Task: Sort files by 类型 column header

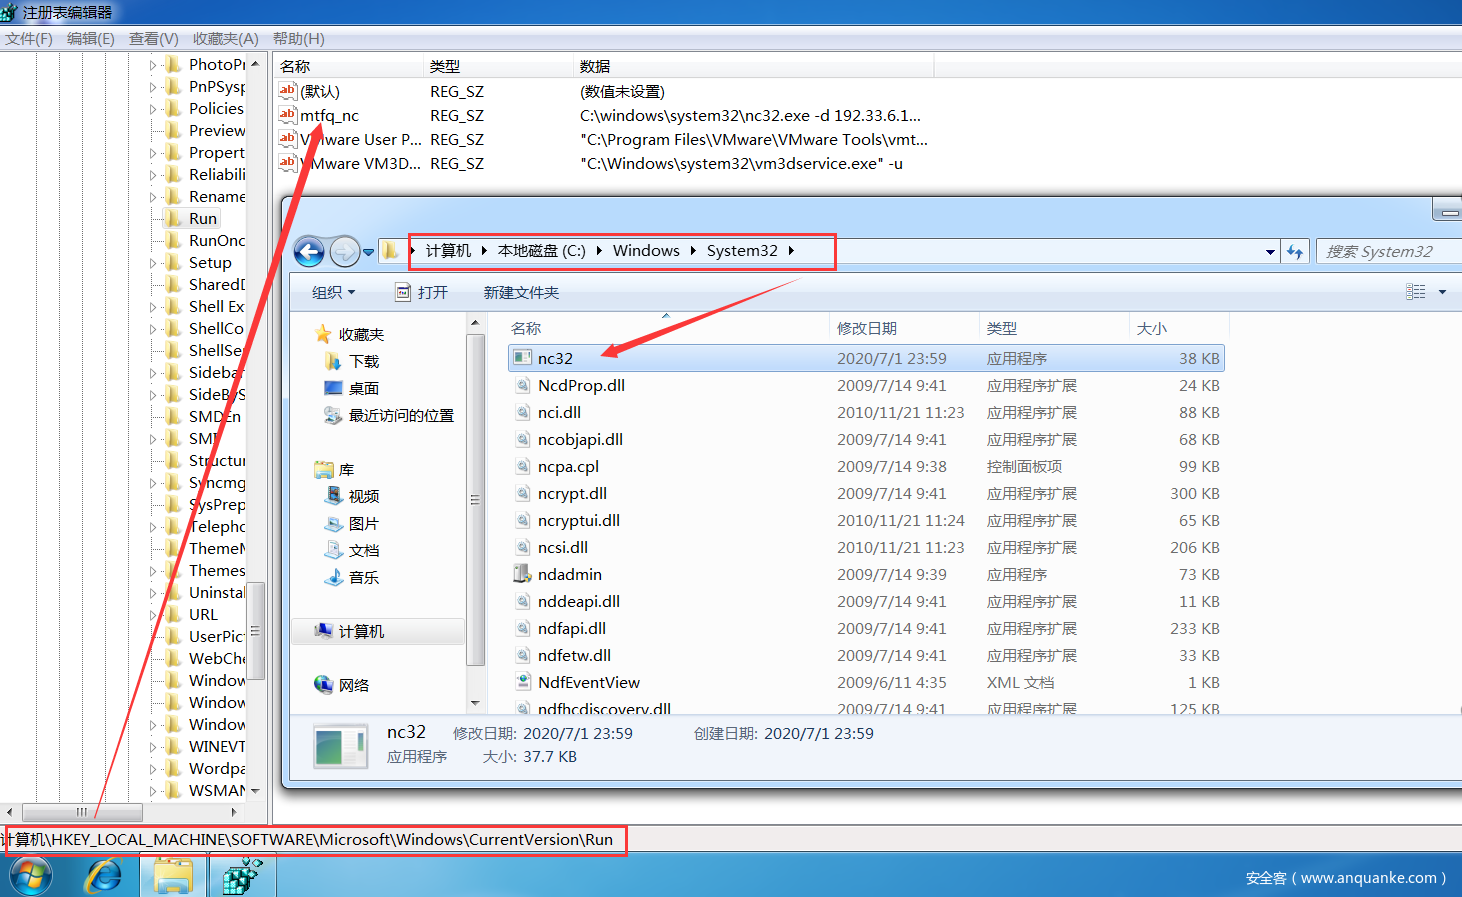Action: (1055, 328)
